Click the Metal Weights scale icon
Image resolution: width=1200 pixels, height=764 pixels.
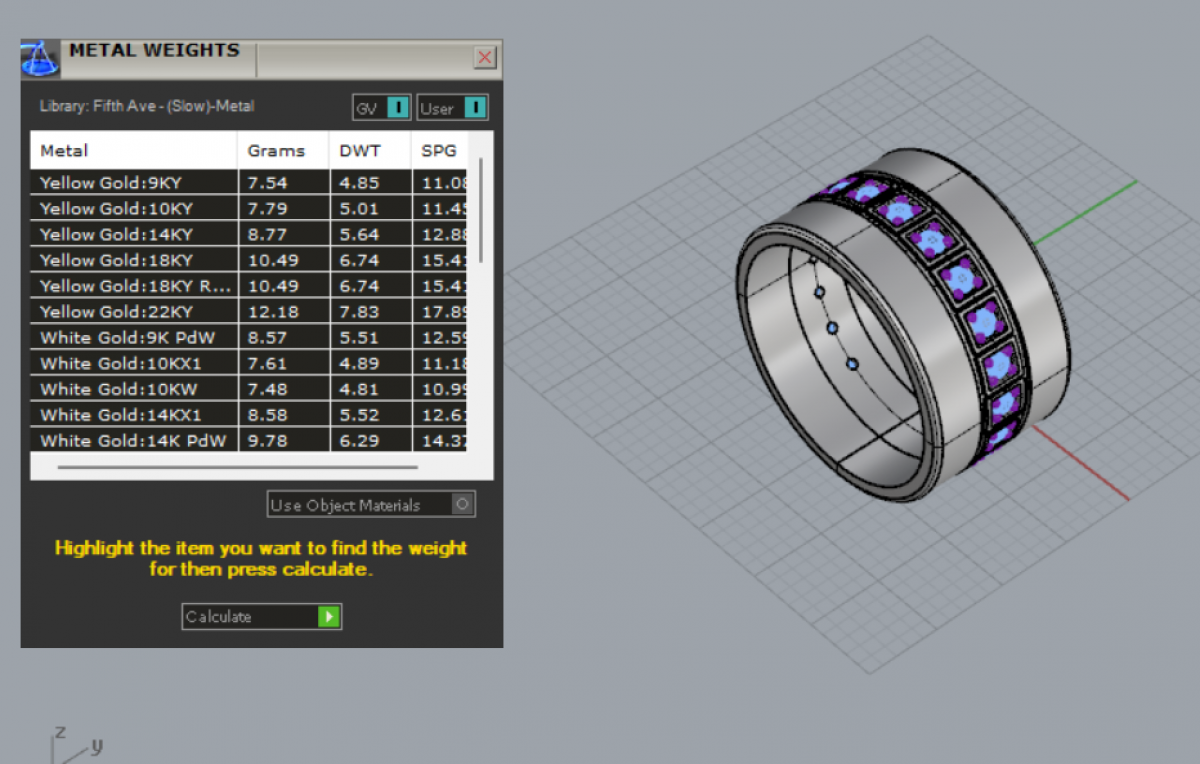click(x=39, y=58)
